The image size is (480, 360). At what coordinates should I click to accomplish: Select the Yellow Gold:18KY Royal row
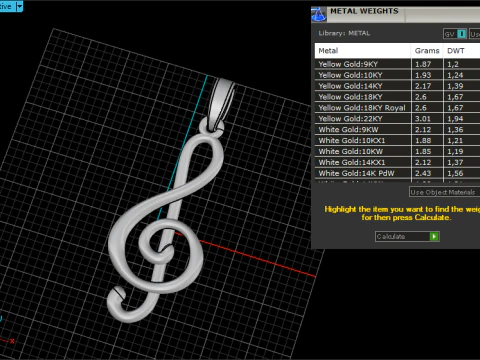click(397, 108)
